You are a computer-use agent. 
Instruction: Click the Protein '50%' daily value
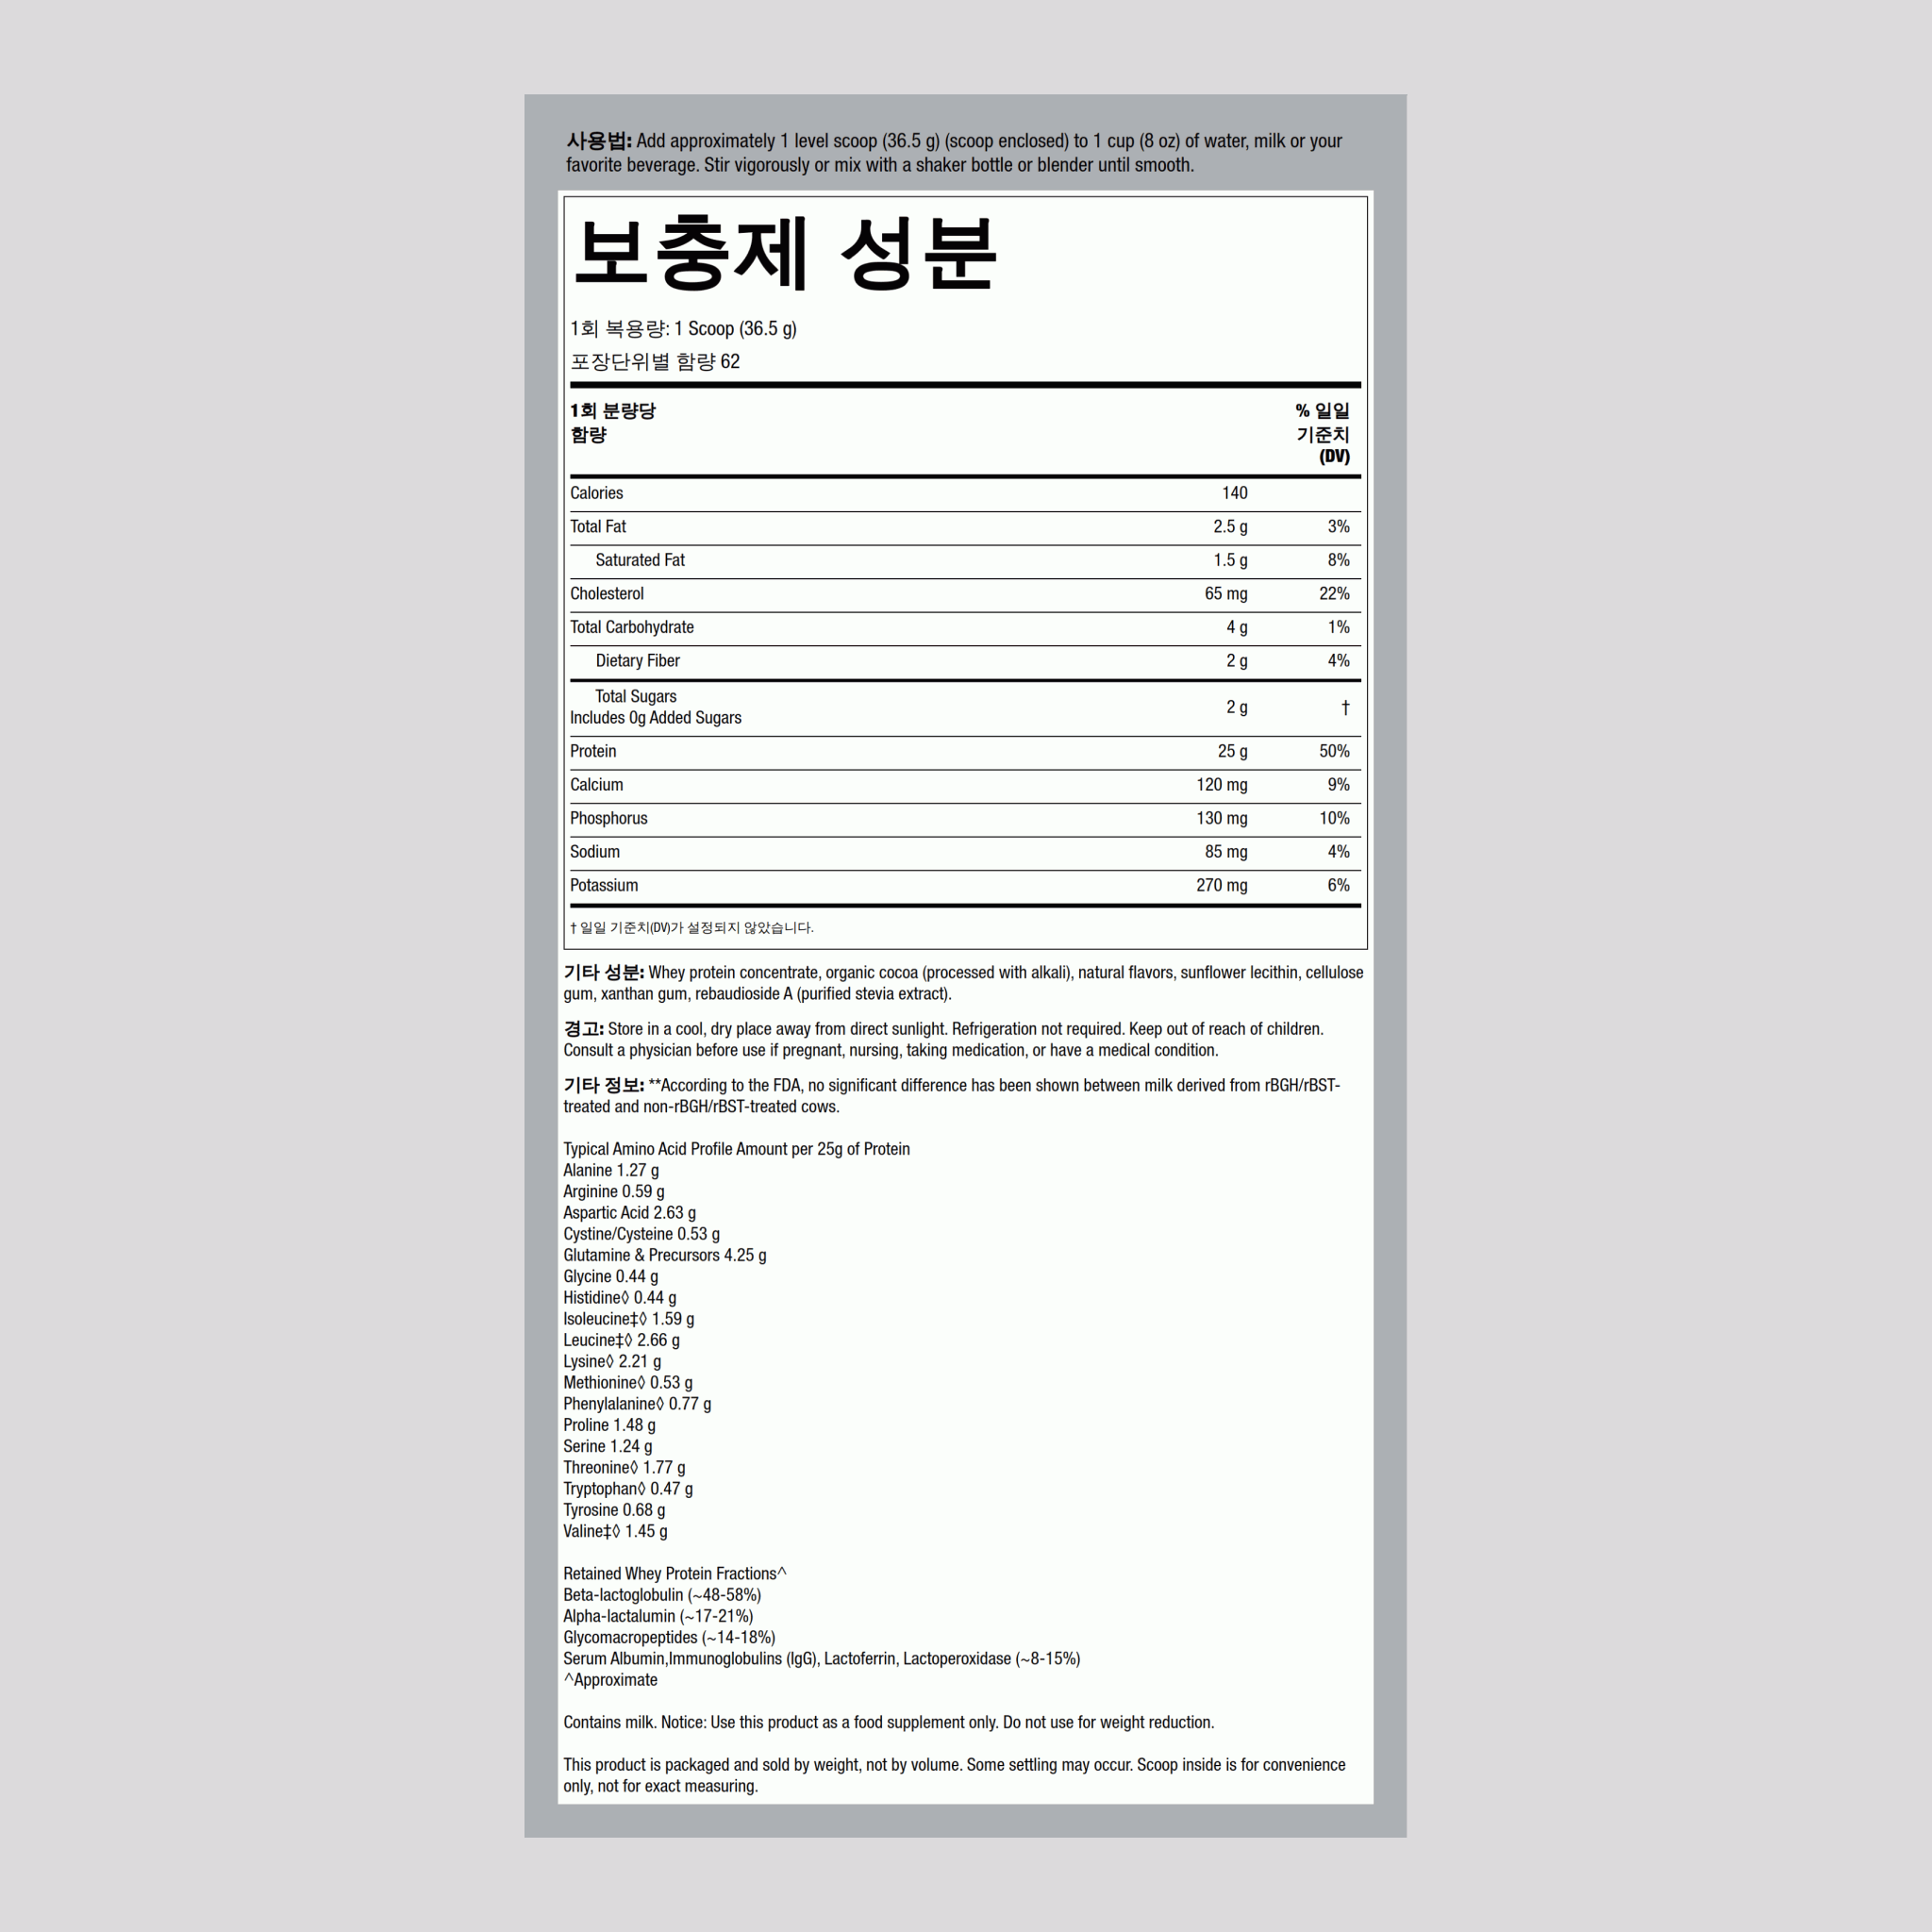(x=1334, y=752)
